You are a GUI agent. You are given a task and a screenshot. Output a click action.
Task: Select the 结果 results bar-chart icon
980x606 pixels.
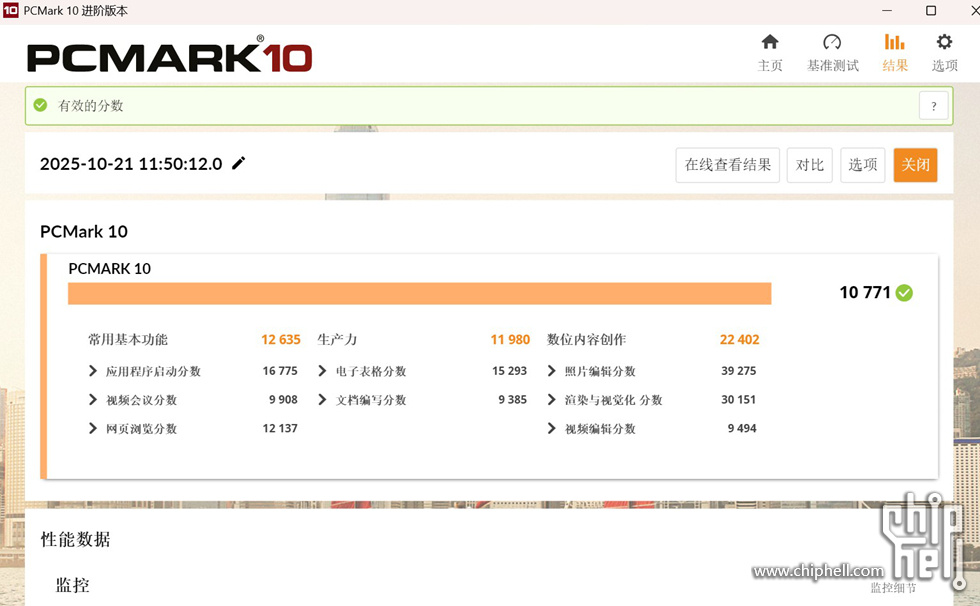tap(894, 42)
